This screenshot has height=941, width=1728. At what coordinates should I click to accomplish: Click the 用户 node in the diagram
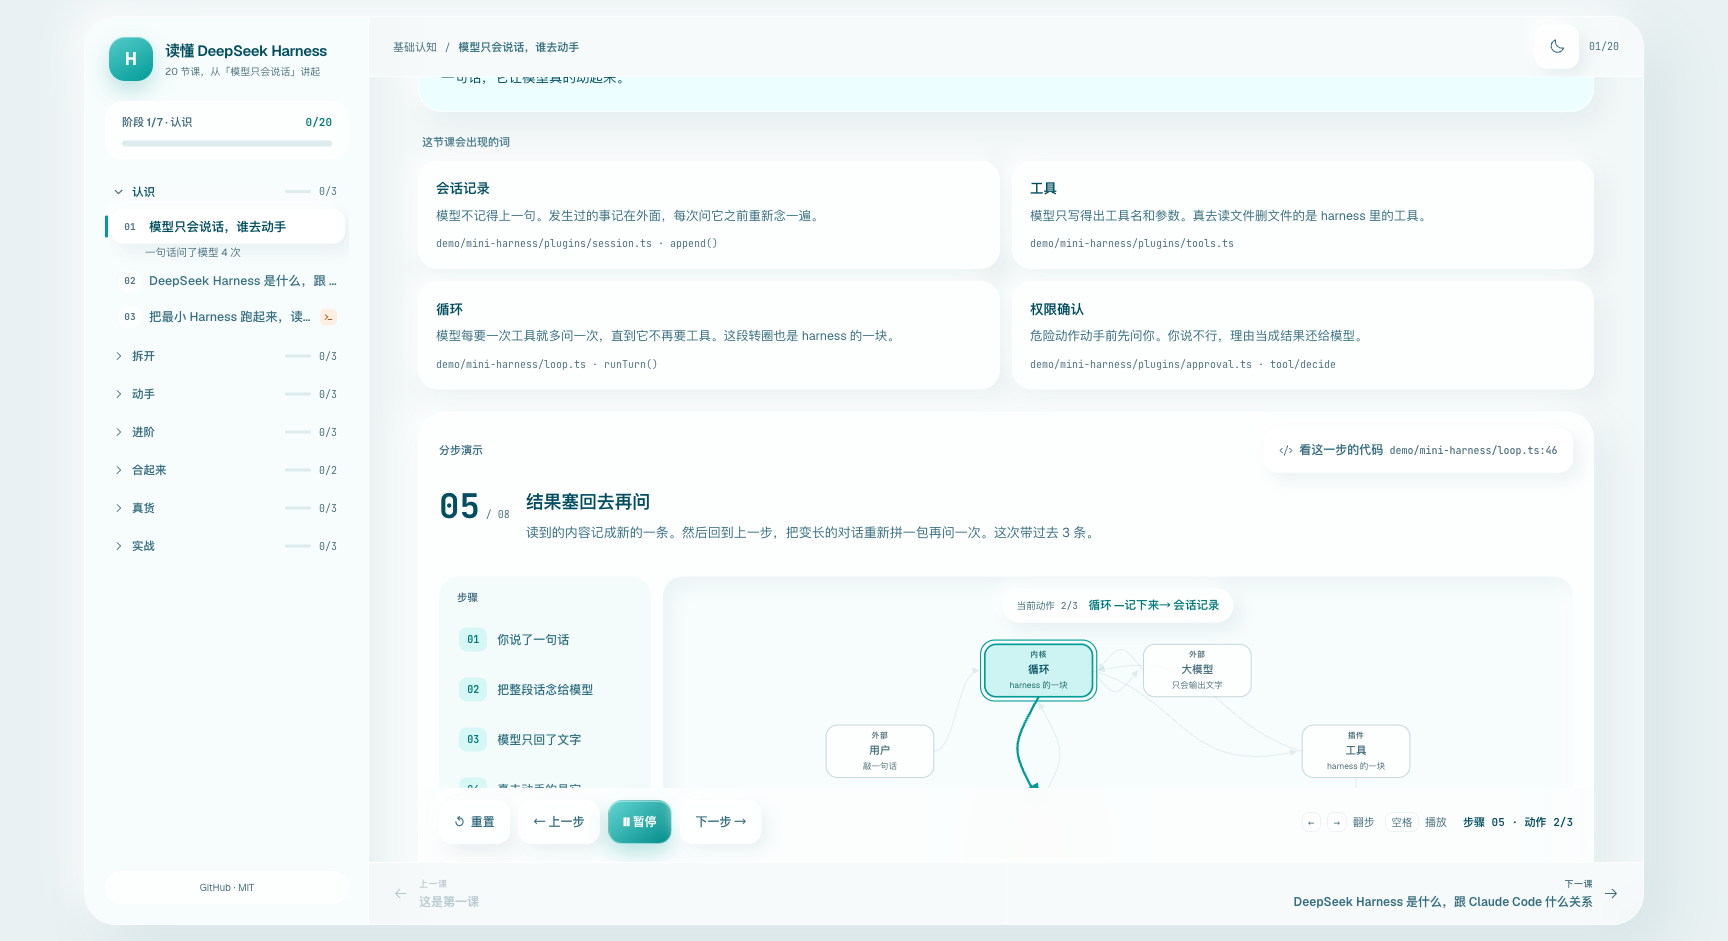[x=880, y=751]
